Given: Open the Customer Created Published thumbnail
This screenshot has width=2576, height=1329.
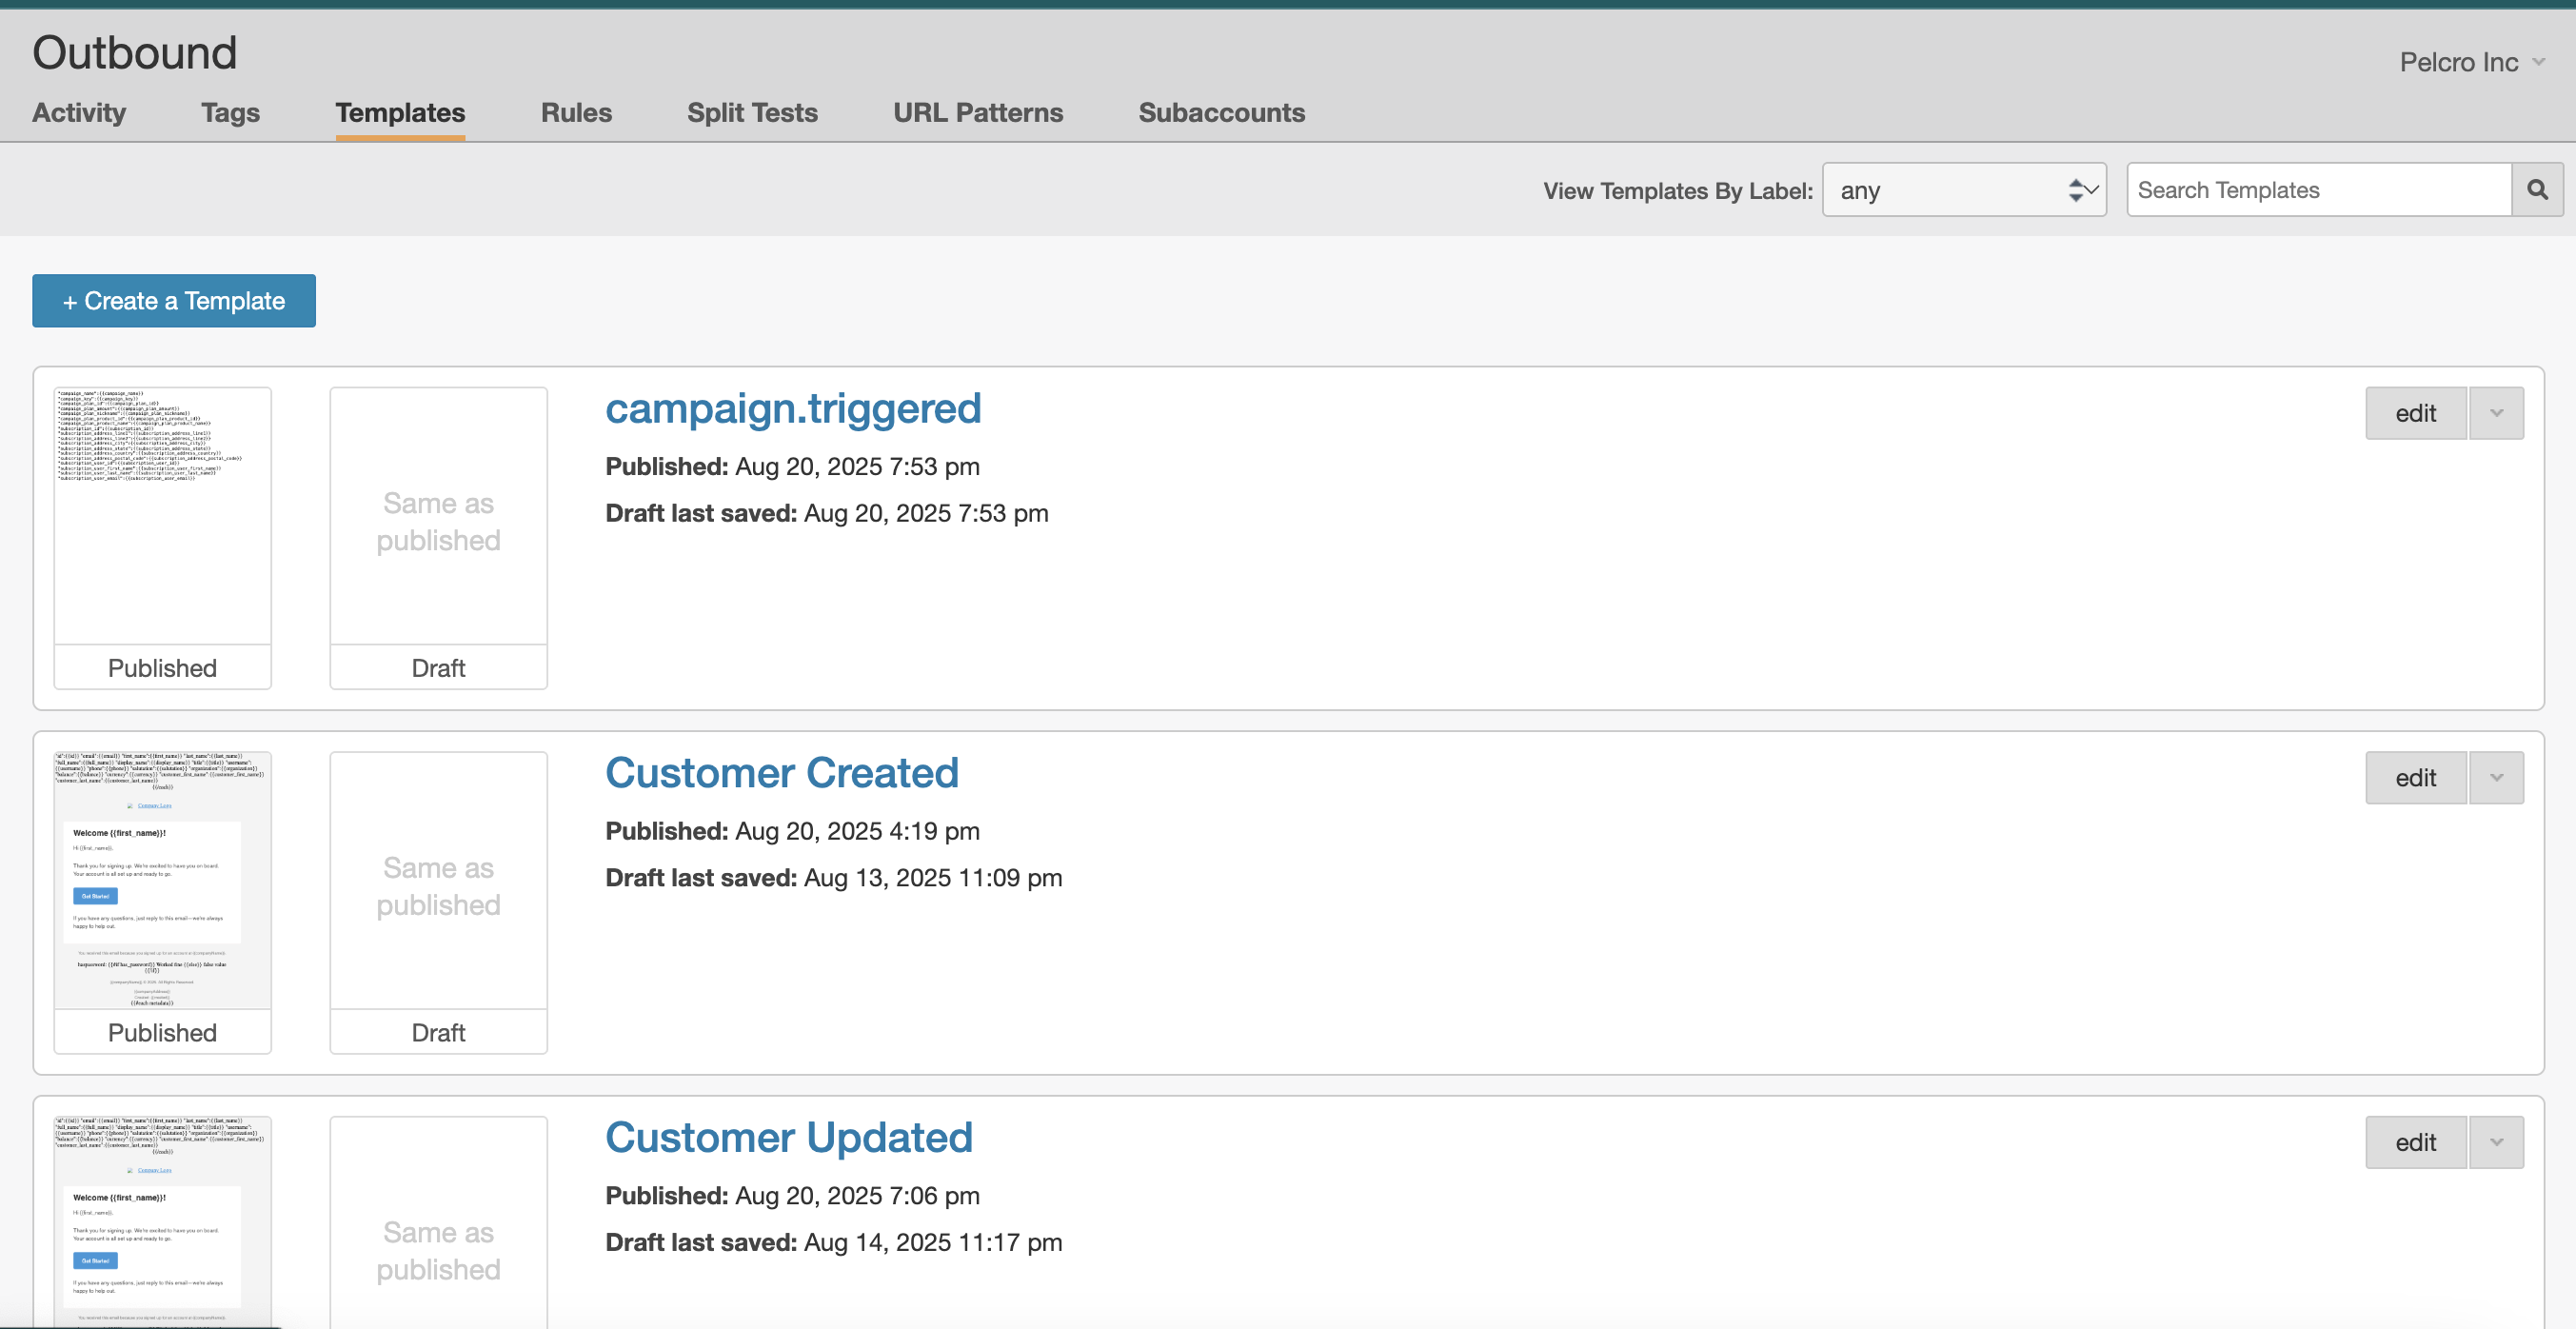Looking at the screenshot, I should [x=162, y=903].
